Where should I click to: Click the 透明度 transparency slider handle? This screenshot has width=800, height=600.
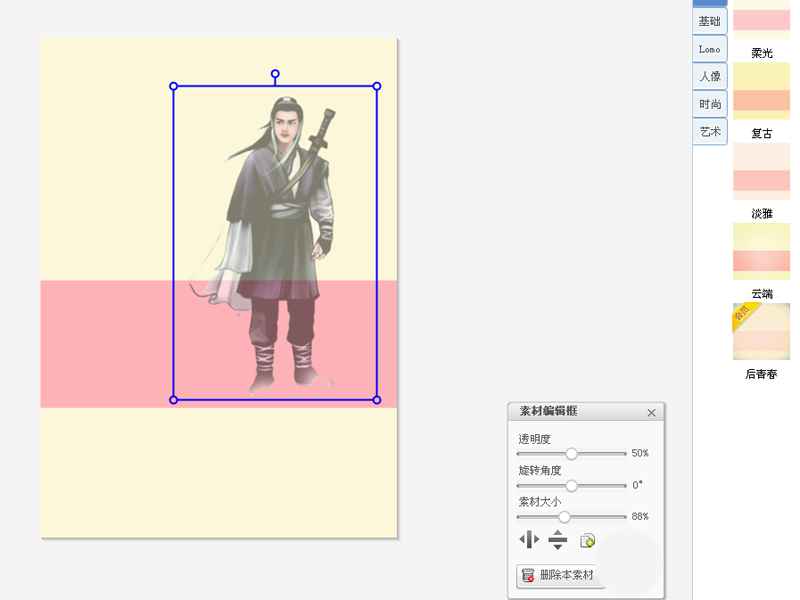571,454
